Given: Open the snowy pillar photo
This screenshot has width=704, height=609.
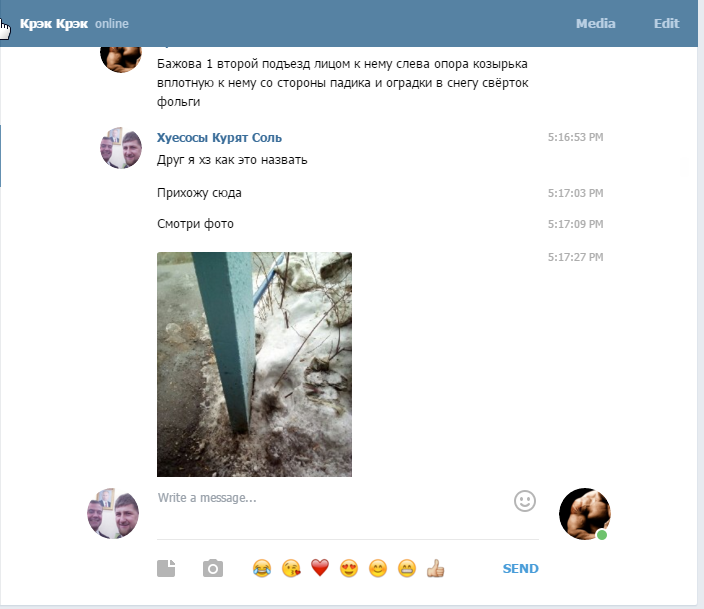Looking at the screenshot, I should [254, 364].
